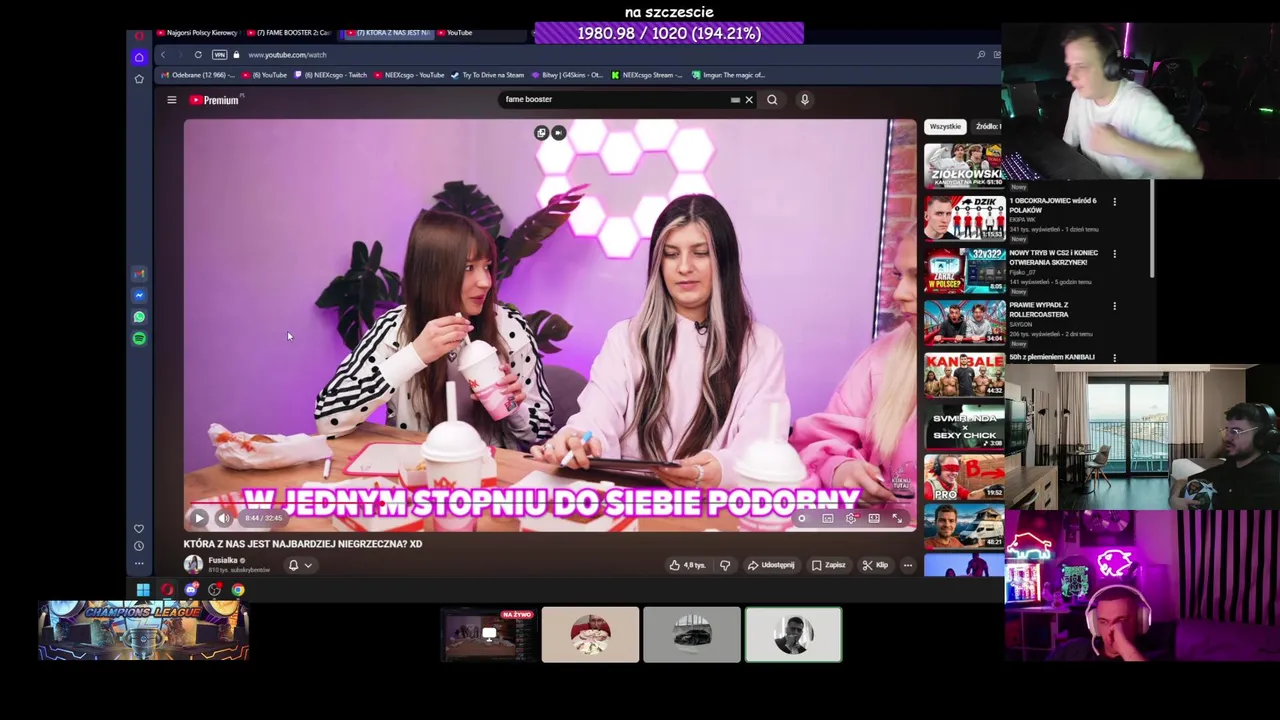The width and height of the screenshot is (1280, 720).
Task: Switch to theater mode in the player
Action: coord(874,518)
